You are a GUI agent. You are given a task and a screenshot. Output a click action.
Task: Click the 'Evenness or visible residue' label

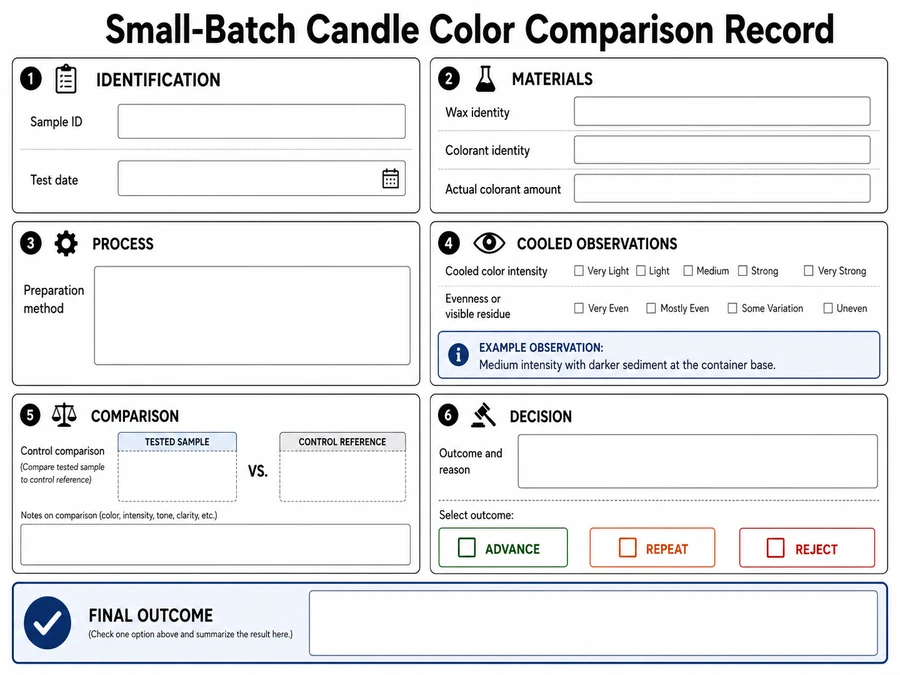click(478, 306)
